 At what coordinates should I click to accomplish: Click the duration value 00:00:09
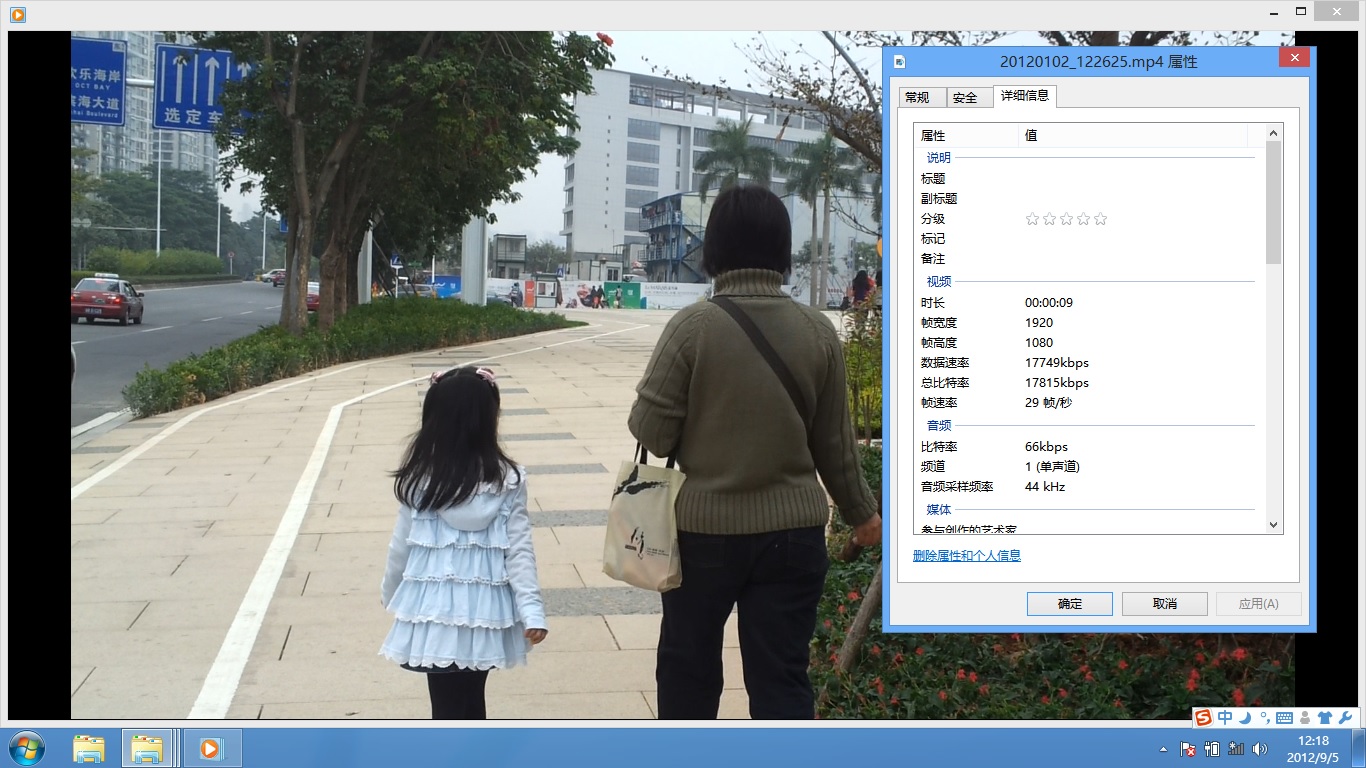coord(1049,303)
